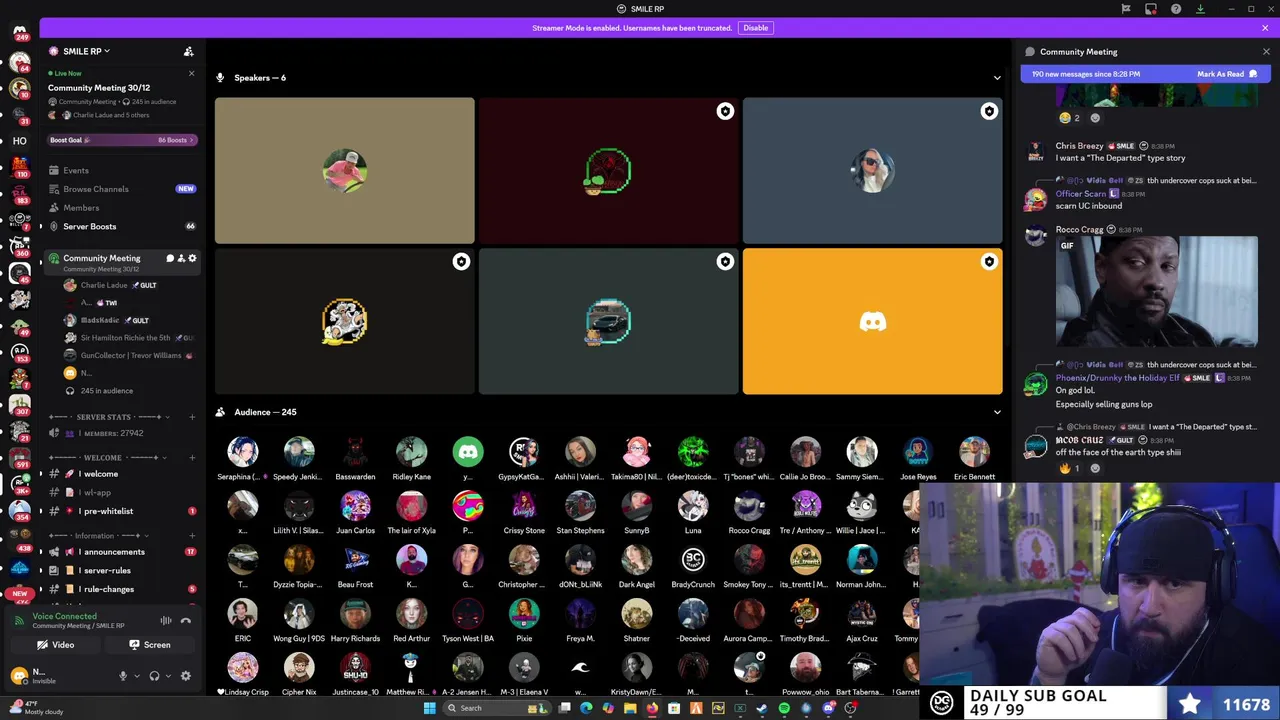Viewport: 1280px width, 720px height.
Task: Close the Community Meeting chat panel
Action: click(1266, 52)
